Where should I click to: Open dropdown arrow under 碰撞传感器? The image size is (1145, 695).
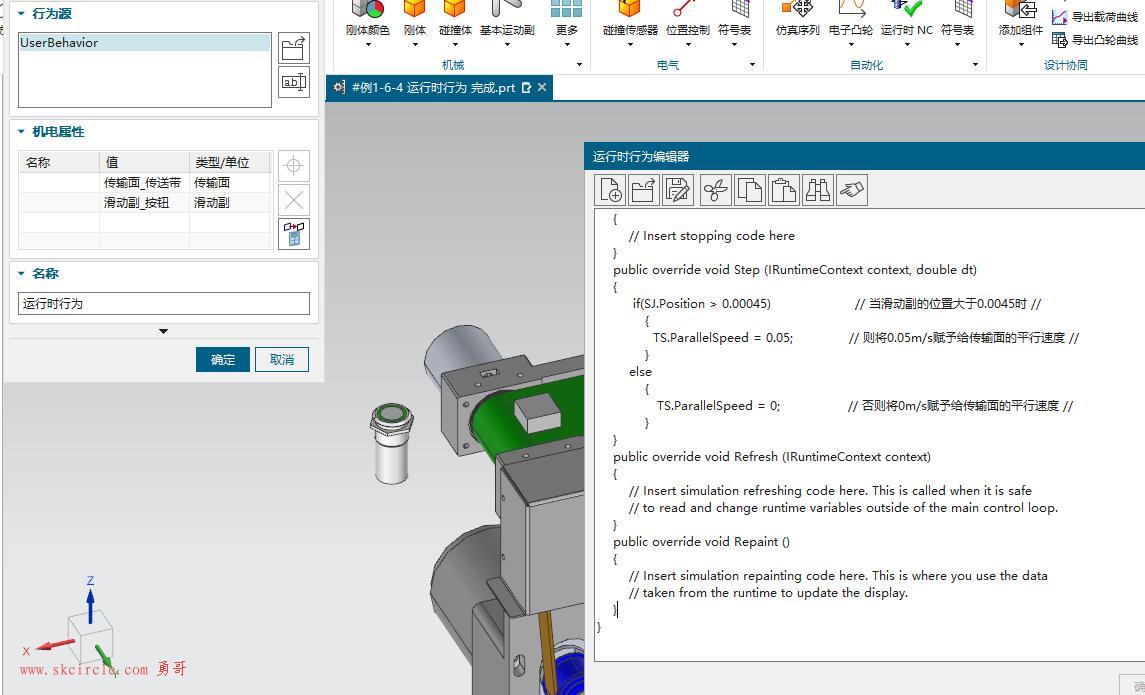click(x=630, y=45)
